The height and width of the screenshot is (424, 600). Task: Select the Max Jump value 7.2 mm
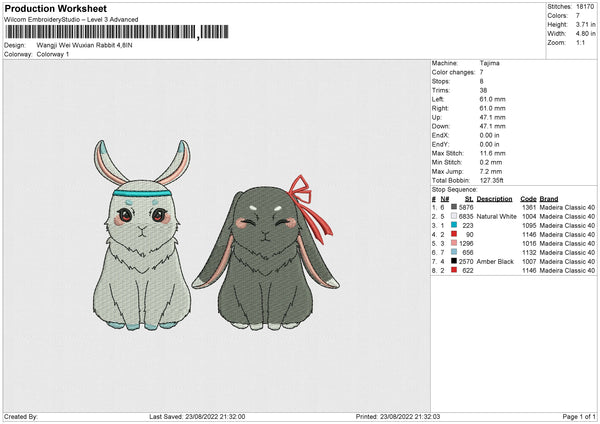(491, 171)
